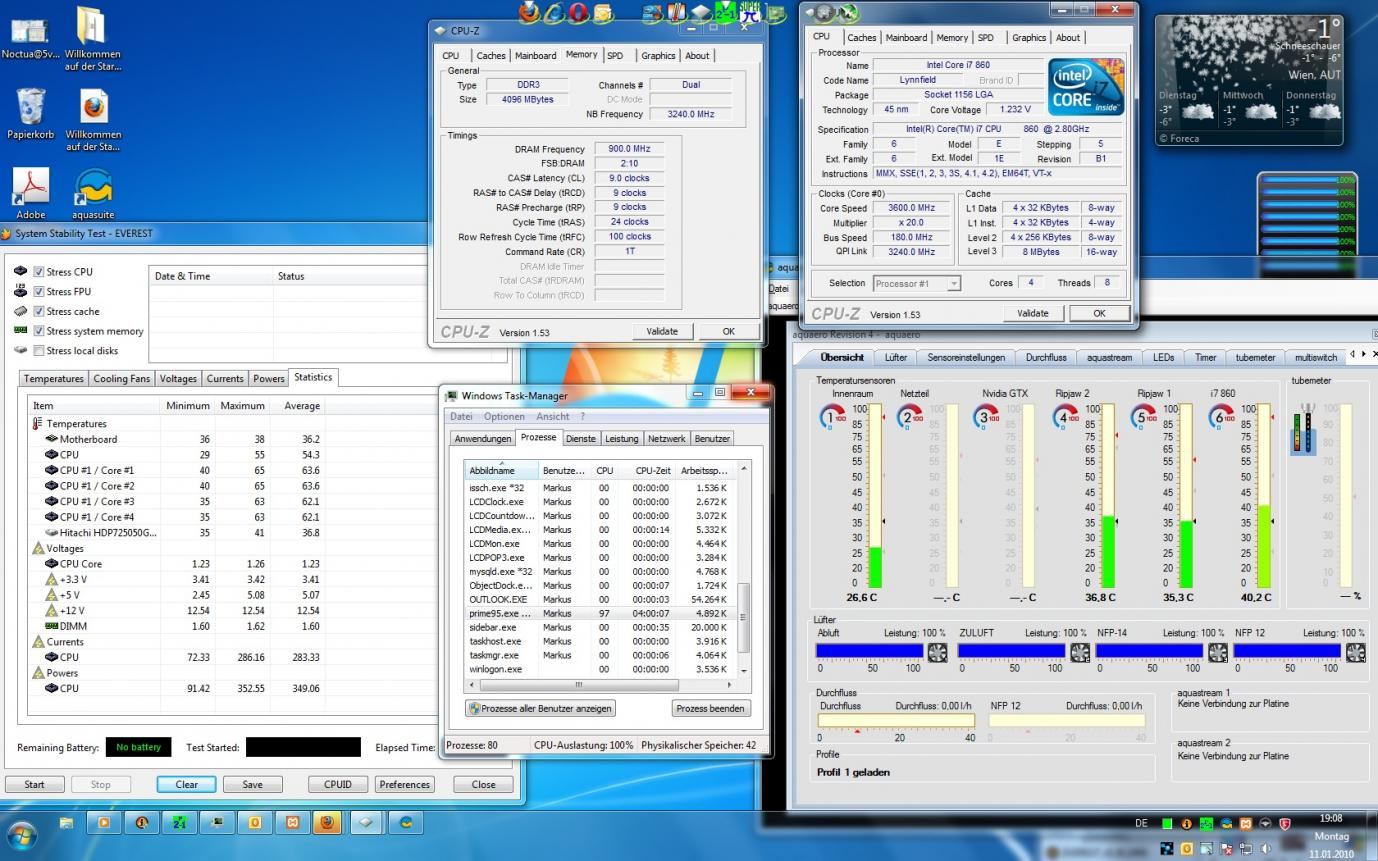1378x861 pixels.
Task: Click clock and date in taskbar
Action: (x=1331, y=836)
